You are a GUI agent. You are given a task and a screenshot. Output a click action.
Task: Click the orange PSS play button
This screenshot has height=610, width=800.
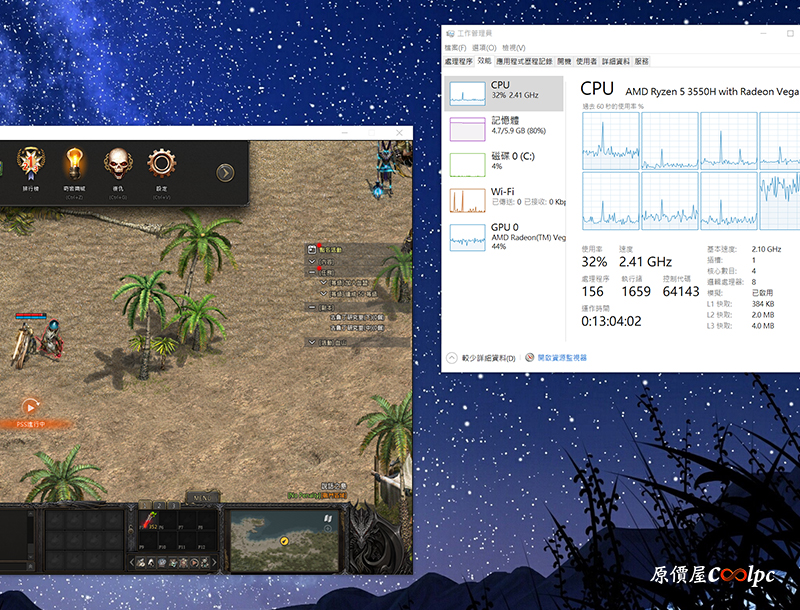pyautogui.click(x=31, y=407)
